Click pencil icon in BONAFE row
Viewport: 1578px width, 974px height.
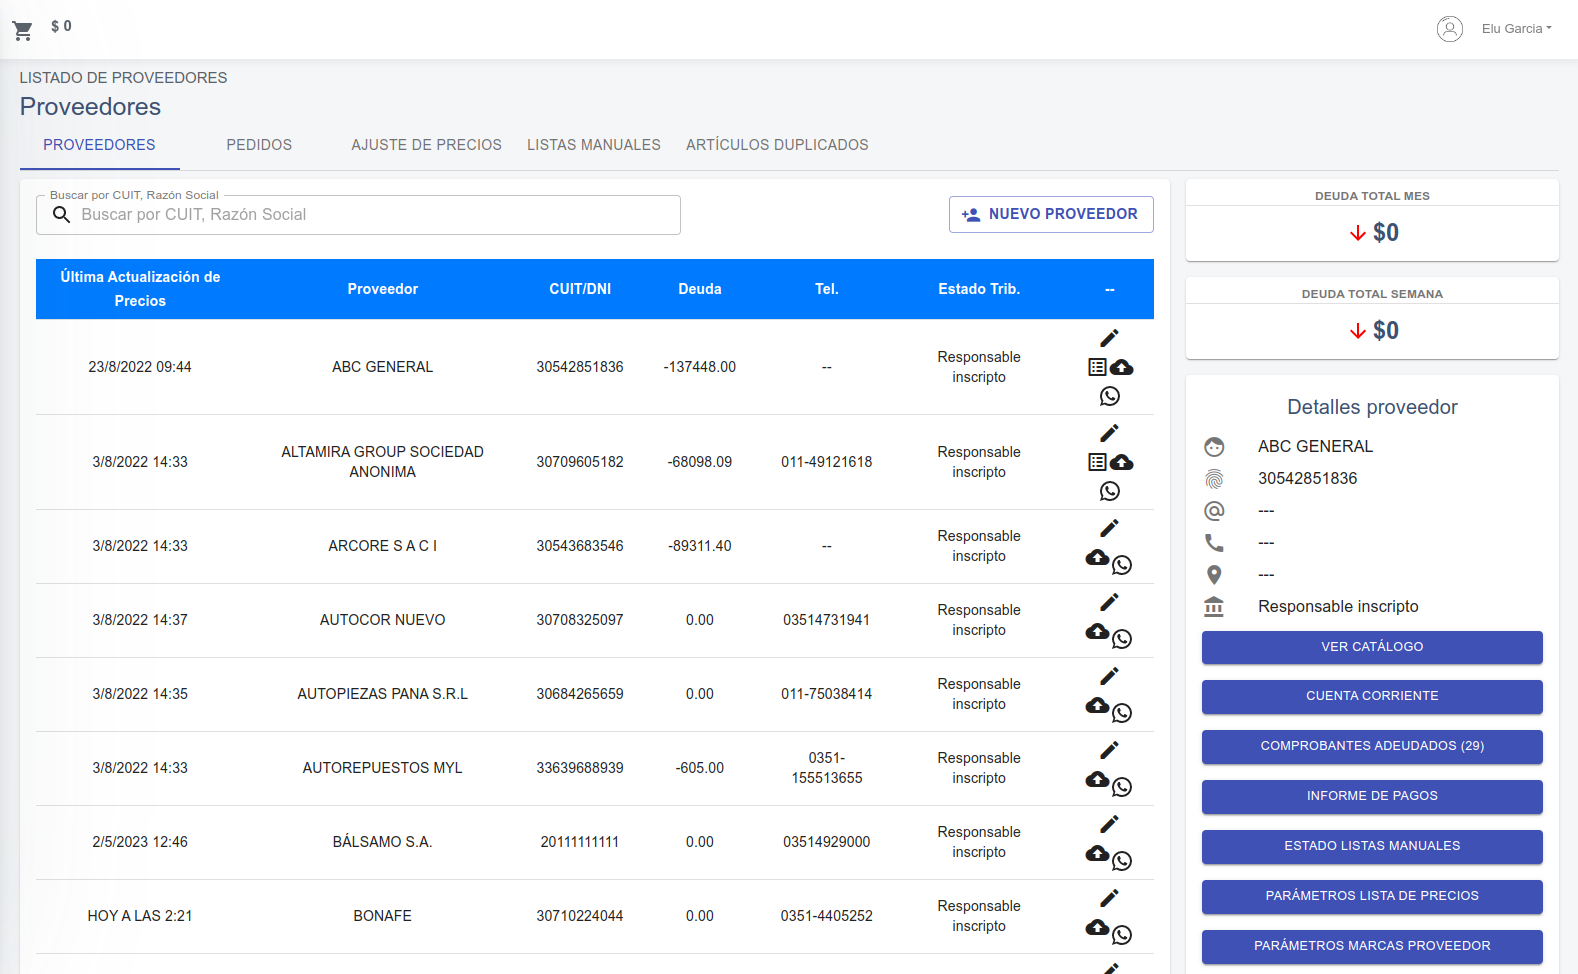pyautogui.click(x=1109, y=898)
